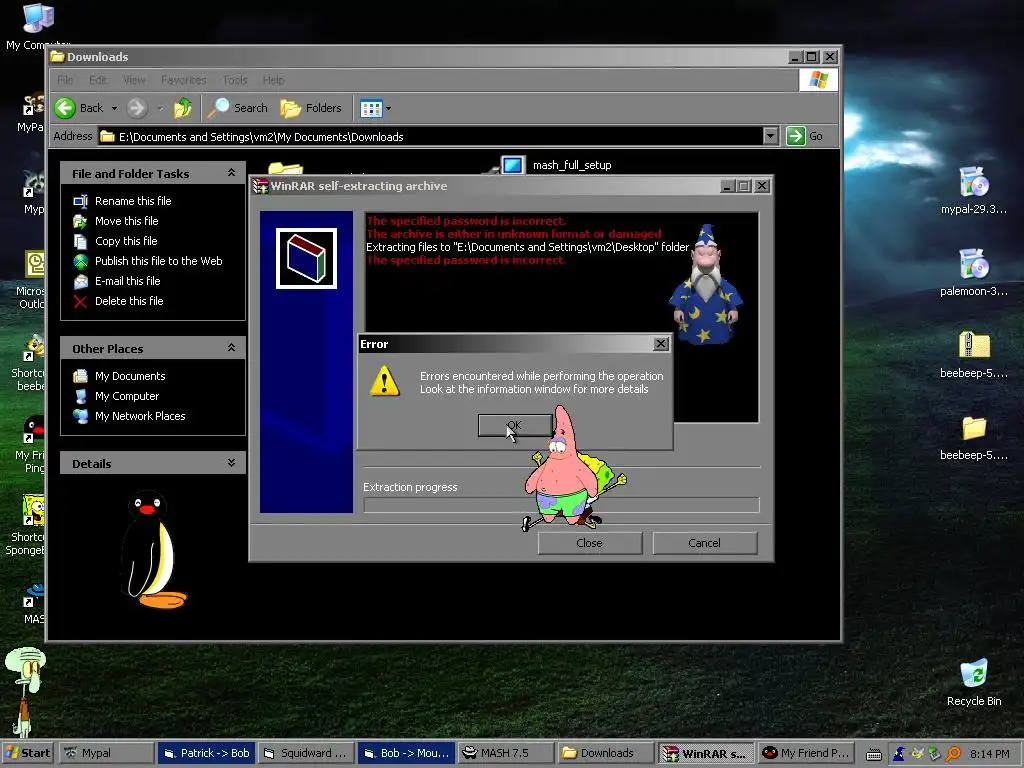
Task: Click the 8:14 PM clock
Action: 989,754
